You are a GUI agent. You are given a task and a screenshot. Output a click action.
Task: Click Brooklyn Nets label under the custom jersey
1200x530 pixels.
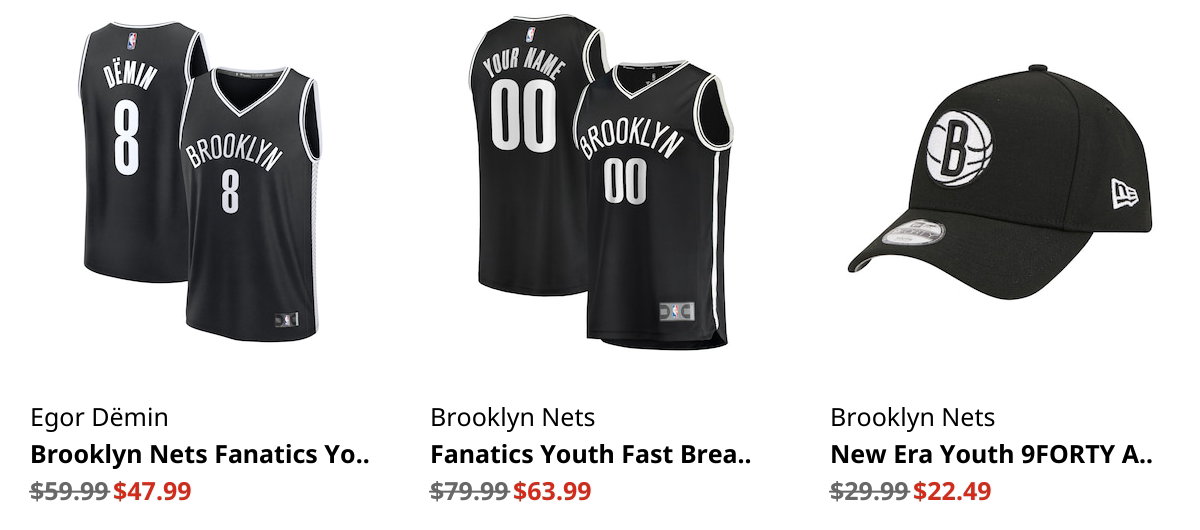tap(512, 417)
